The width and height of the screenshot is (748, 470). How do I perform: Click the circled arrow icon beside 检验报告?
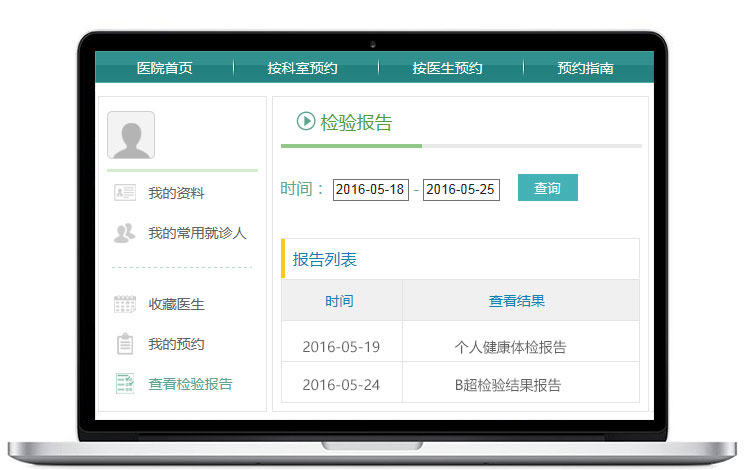coord(306,122)
